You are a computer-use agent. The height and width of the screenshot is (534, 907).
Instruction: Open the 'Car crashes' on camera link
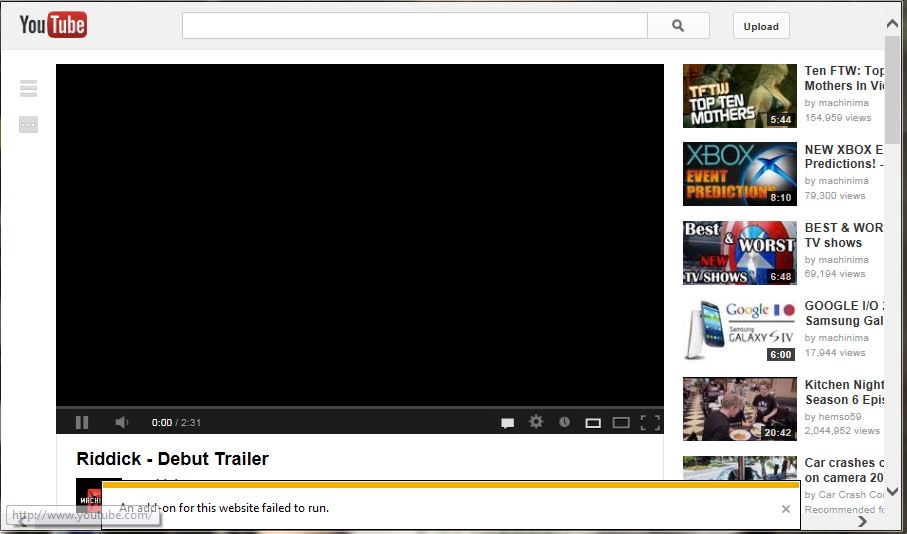(844, 470)
